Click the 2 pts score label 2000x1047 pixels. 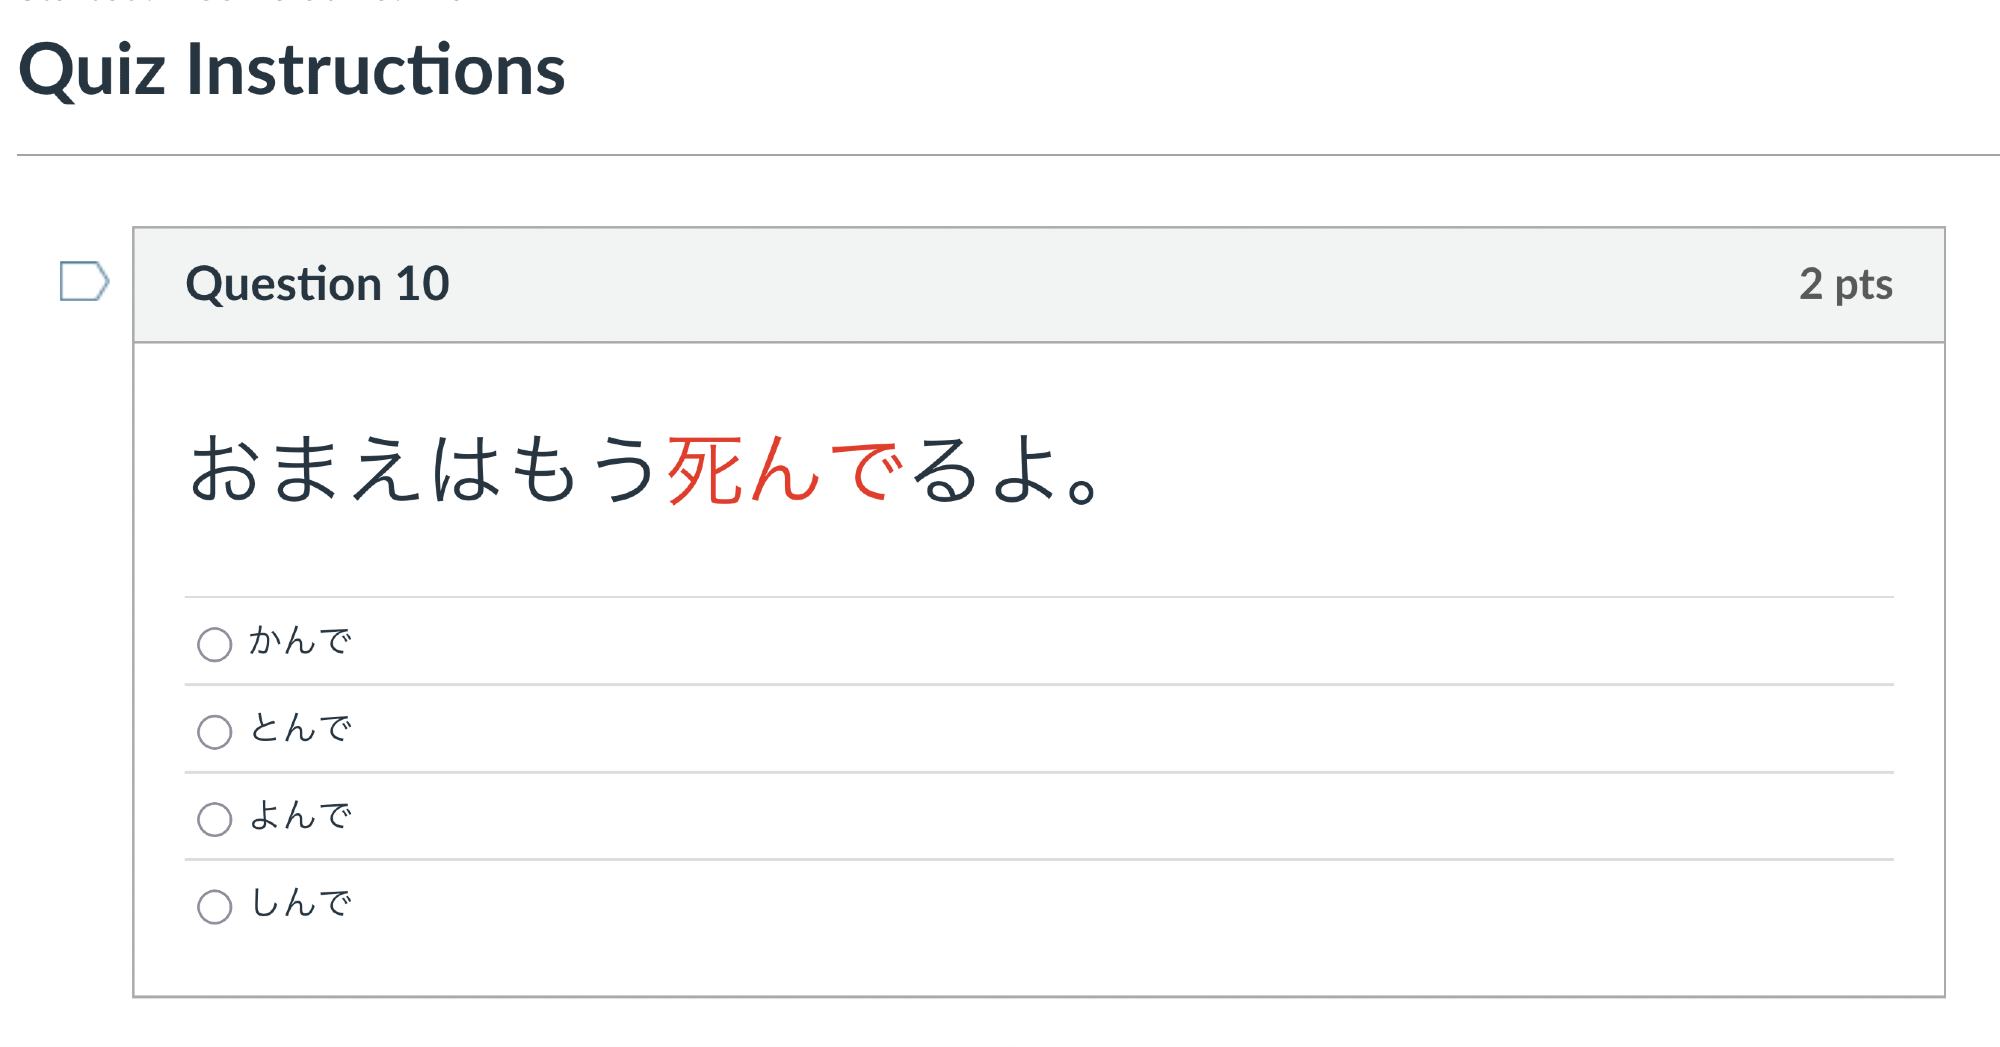click(x=1845, y=284)
